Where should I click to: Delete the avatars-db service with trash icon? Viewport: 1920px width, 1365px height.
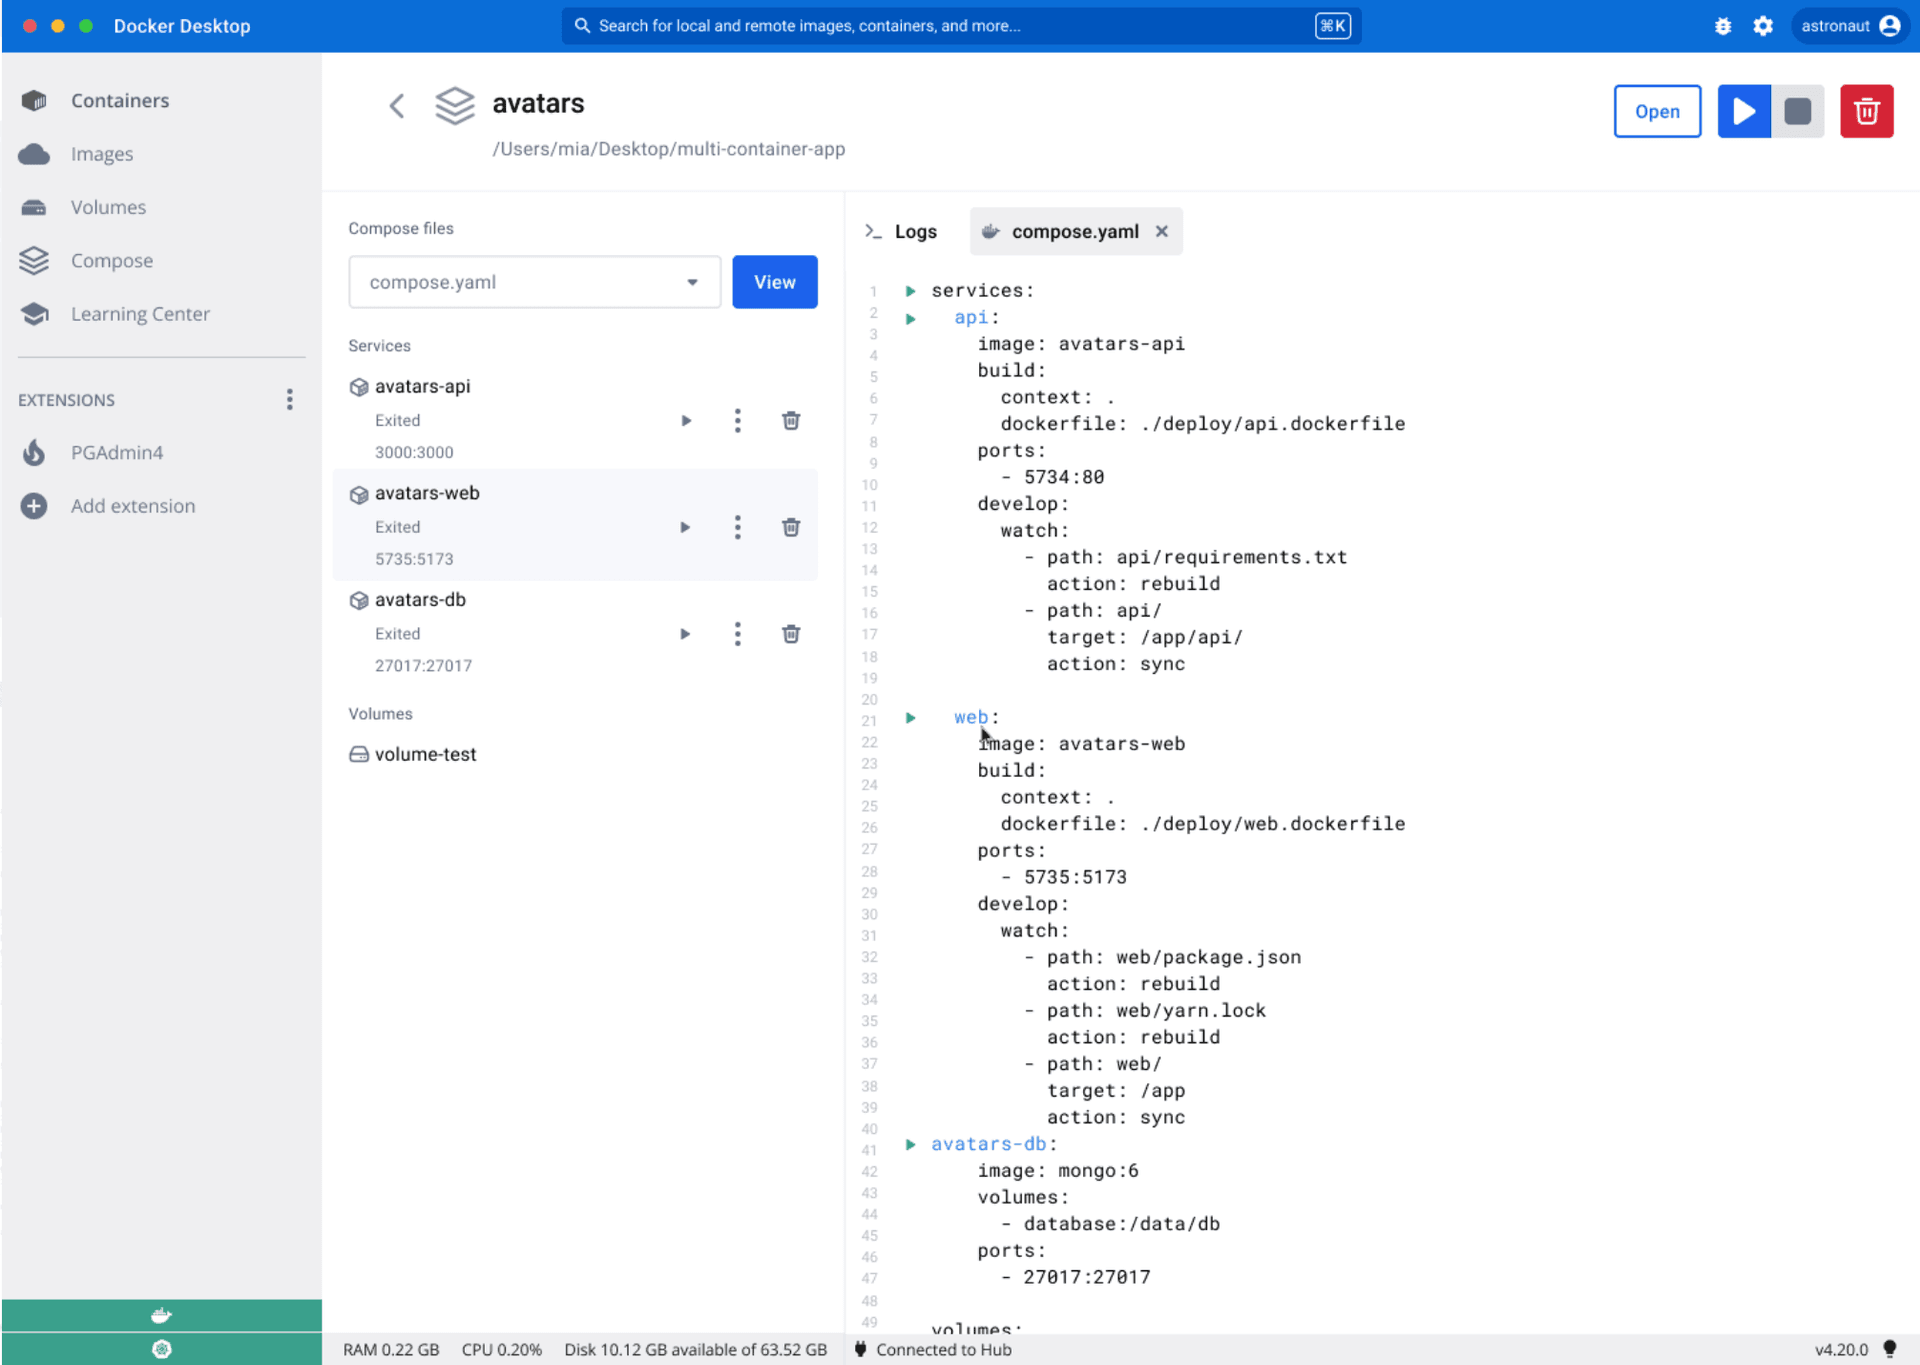point(790,634)
